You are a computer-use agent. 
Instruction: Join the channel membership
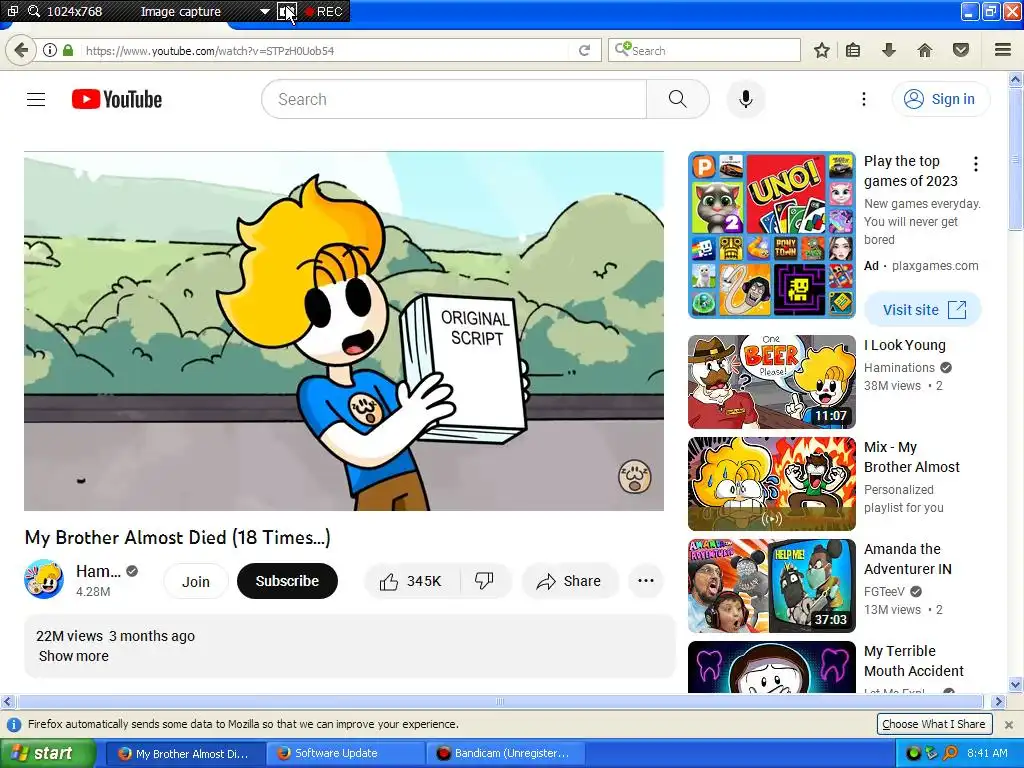point(196,581)
